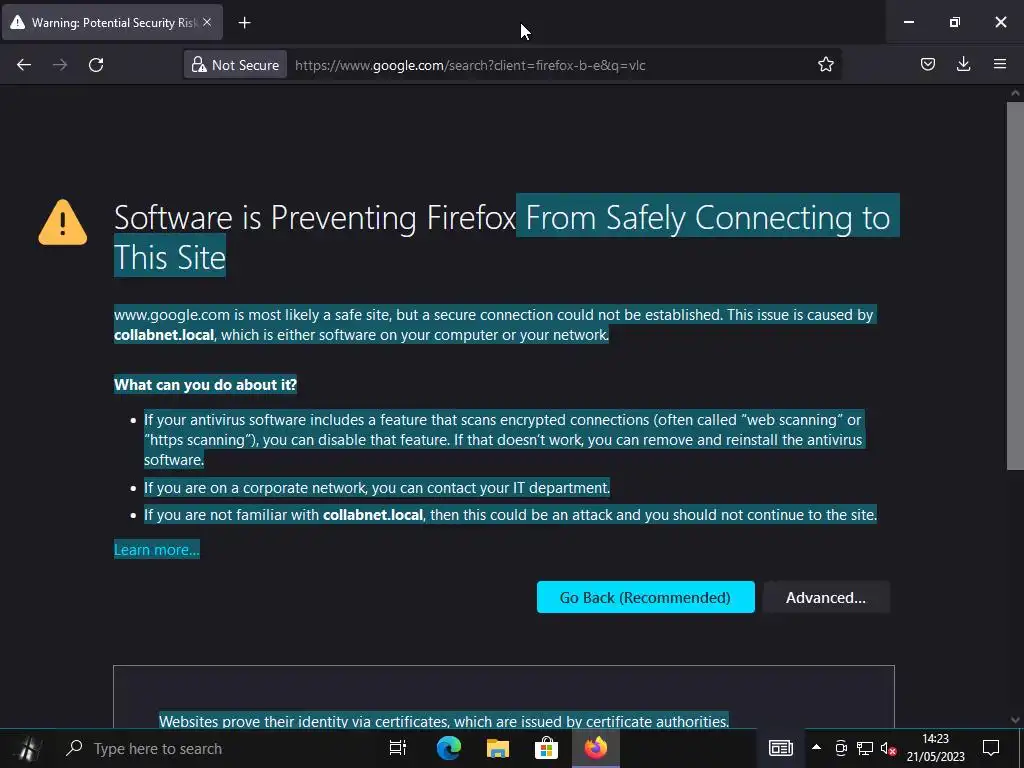Open Task View on the taskbar
This screenshot has height=768, width=1024.
pyautogui.click(x=397, y=748)
